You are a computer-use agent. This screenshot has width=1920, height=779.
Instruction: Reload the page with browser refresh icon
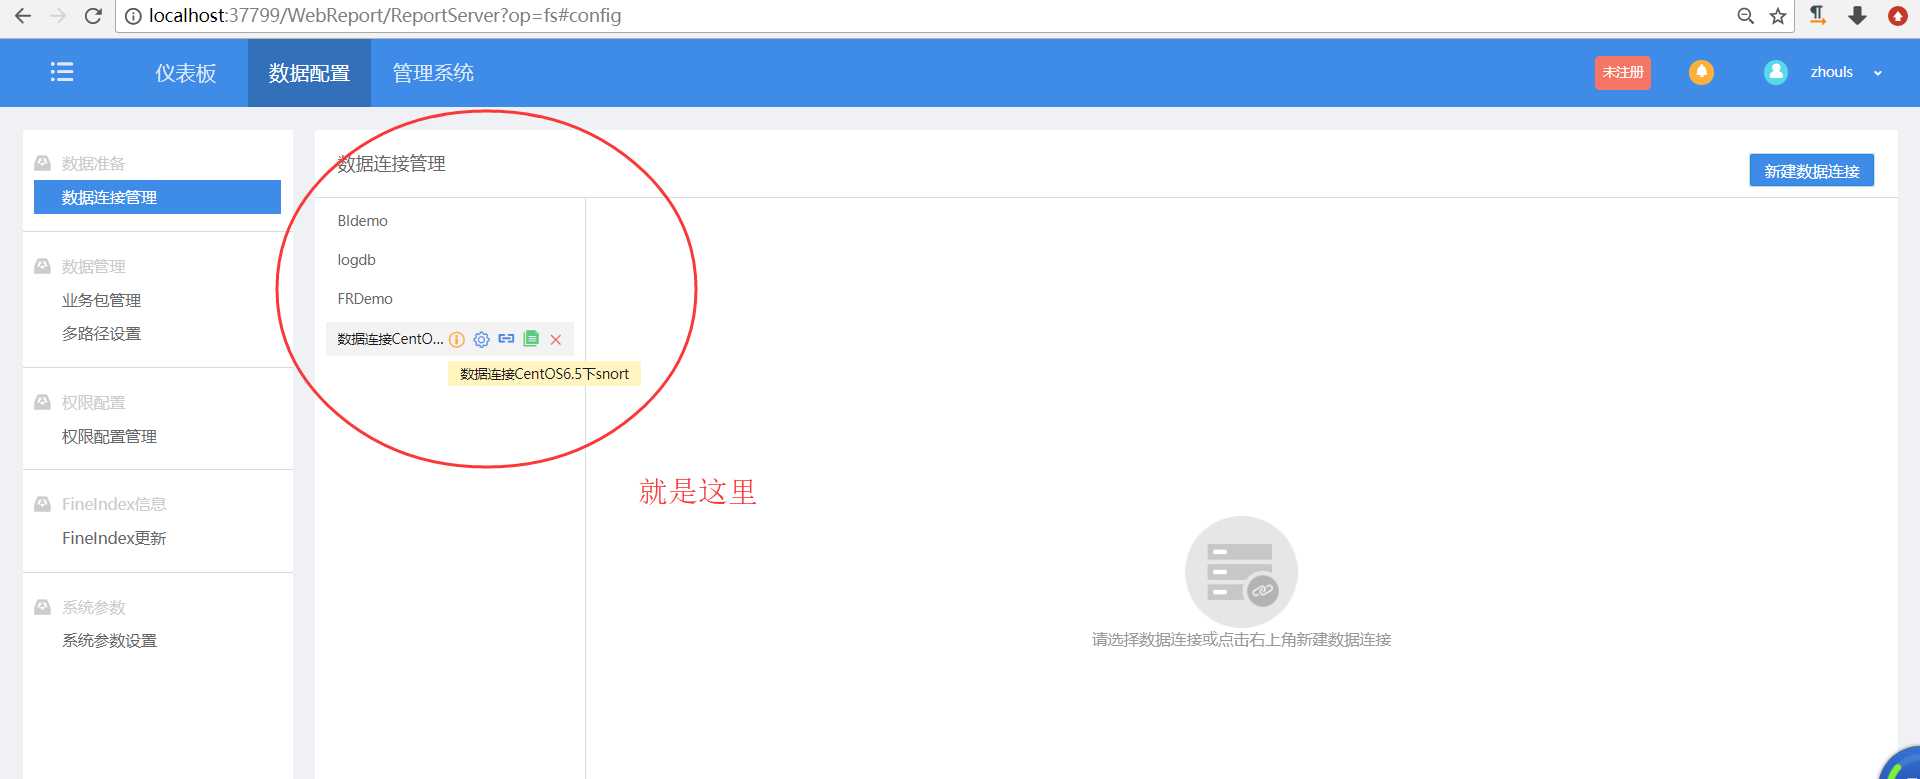(x=93, y=16)
